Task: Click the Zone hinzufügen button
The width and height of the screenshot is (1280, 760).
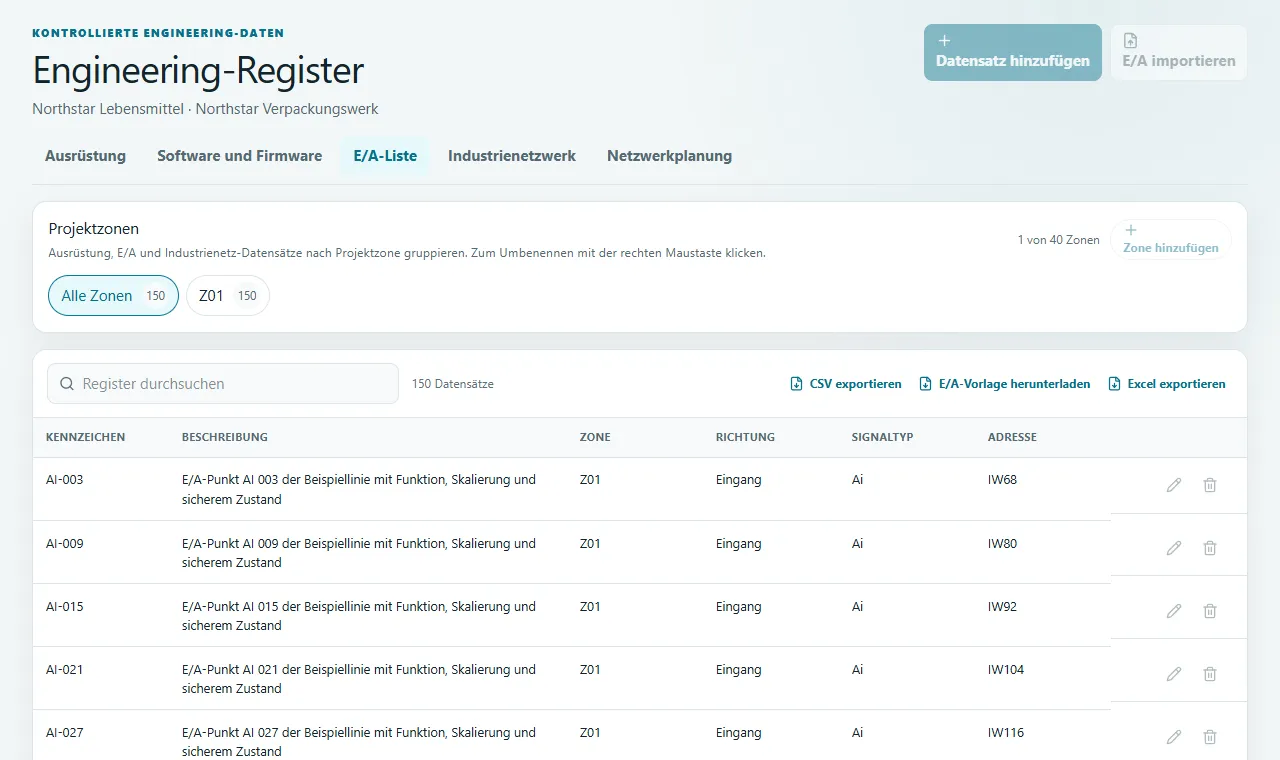Action: [1171, 239]
